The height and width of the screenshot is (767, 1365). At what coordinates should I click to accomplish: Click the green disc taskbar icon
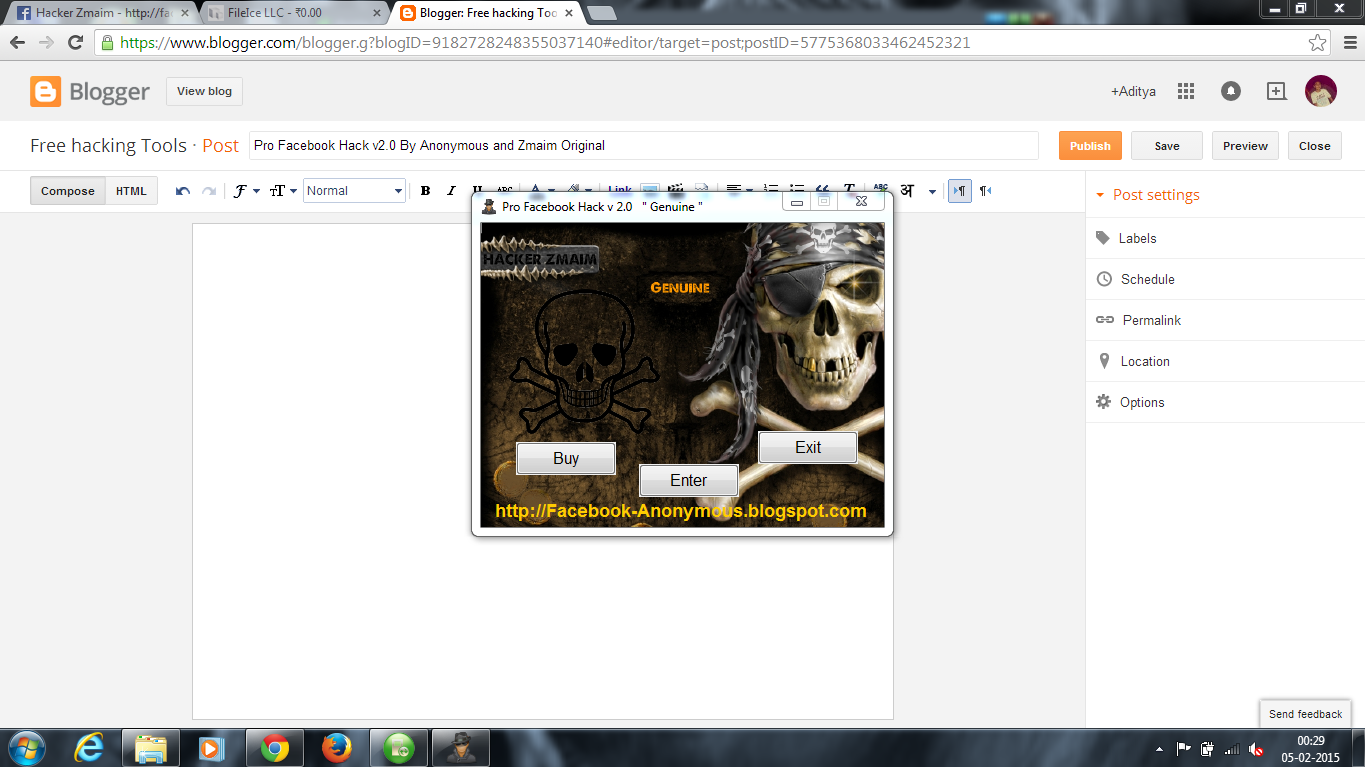pos(399,748)
